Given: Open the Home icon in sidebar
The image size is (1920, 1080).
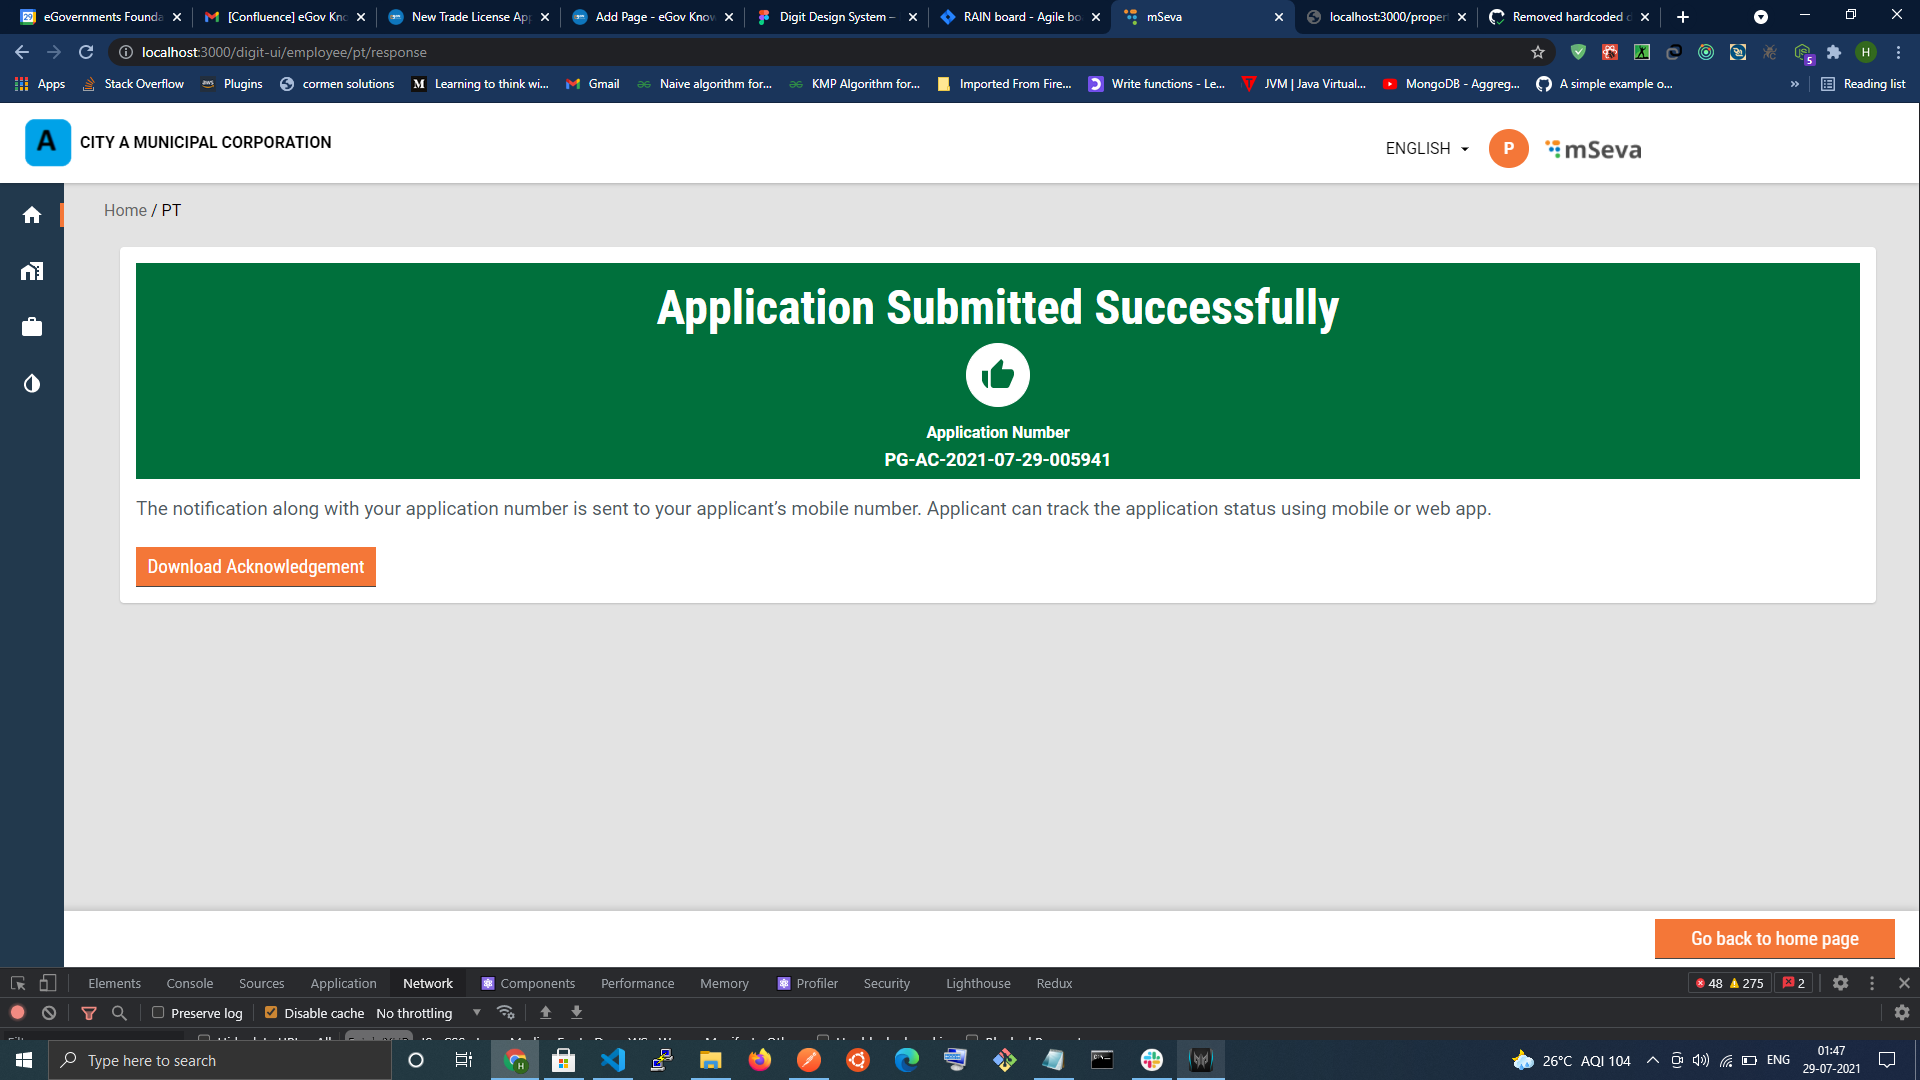Looking at the screenshot, I should tap(32, 215).
